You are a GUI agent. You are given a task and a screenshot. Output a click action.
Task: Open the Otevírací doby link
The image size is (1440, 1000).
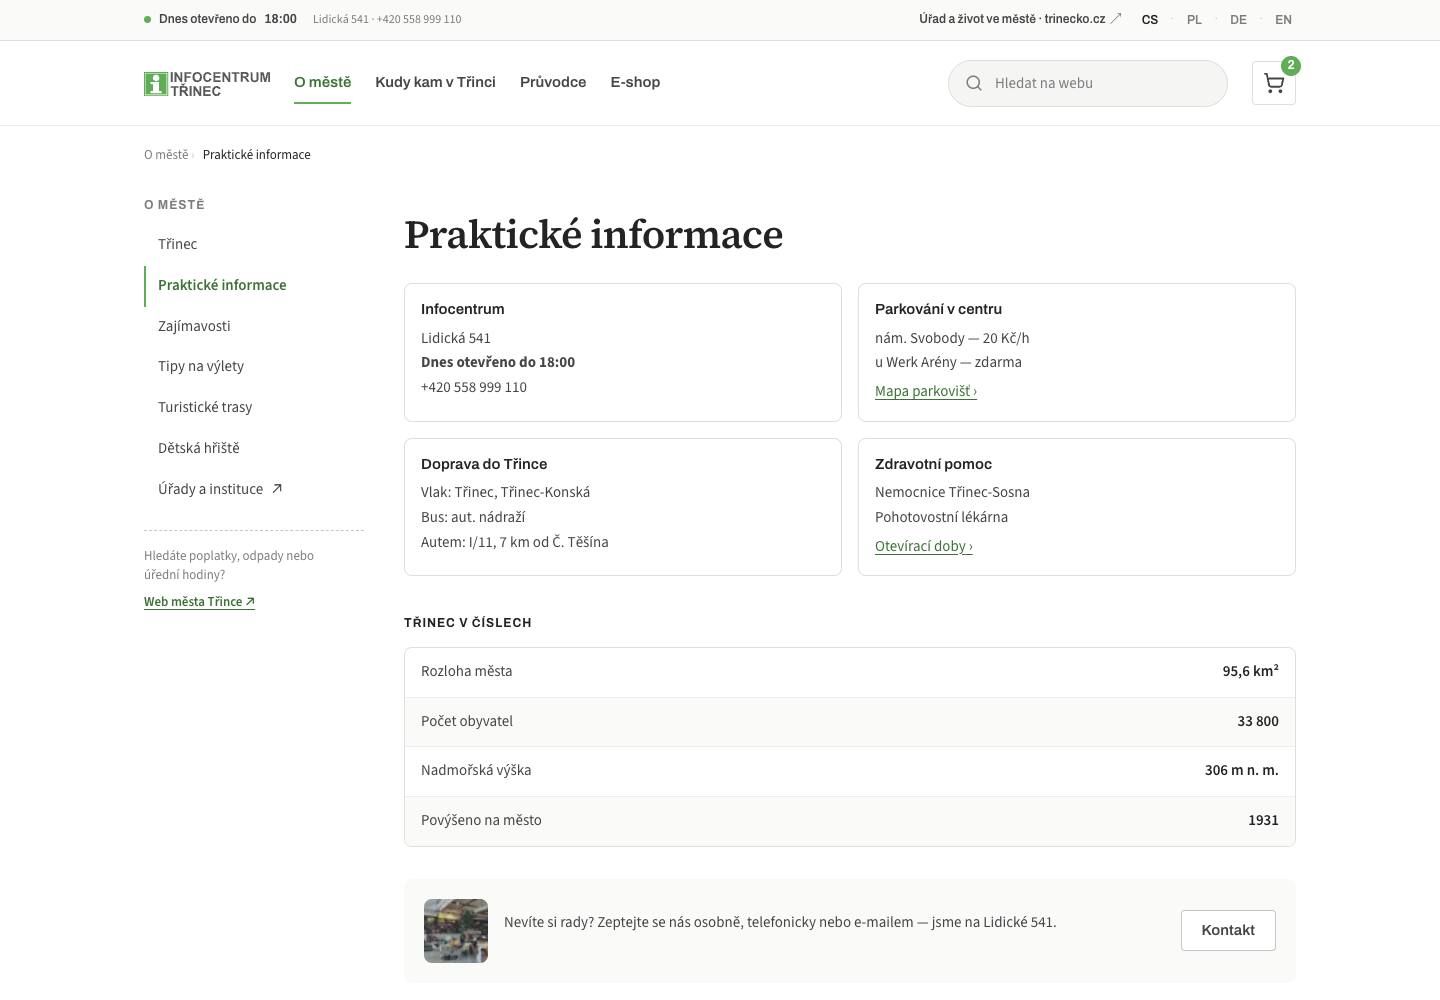click(x=924, y=546)
